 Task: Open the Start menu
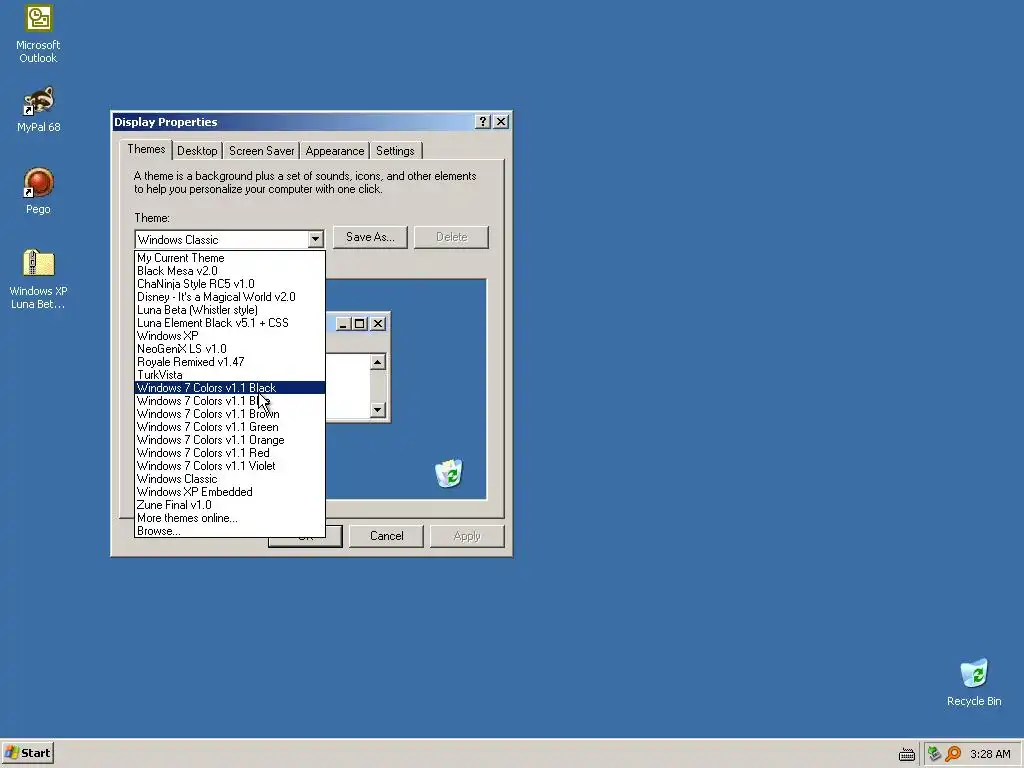pos(27,753)
